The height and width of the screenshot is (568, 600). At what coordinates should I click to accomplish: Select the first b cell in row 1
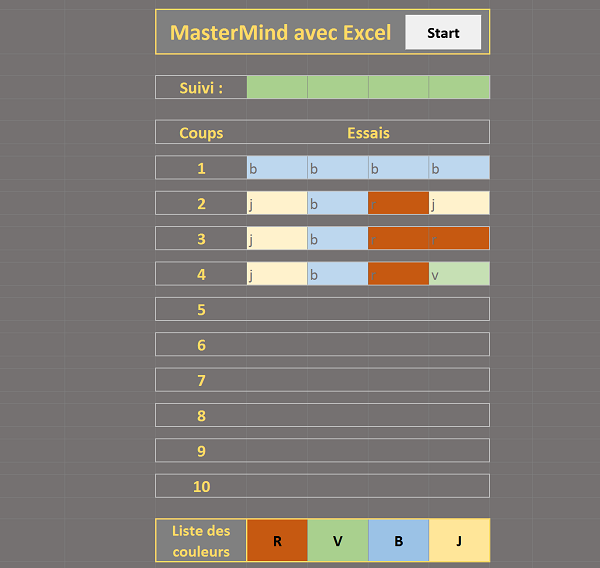[x=277, y=168]
